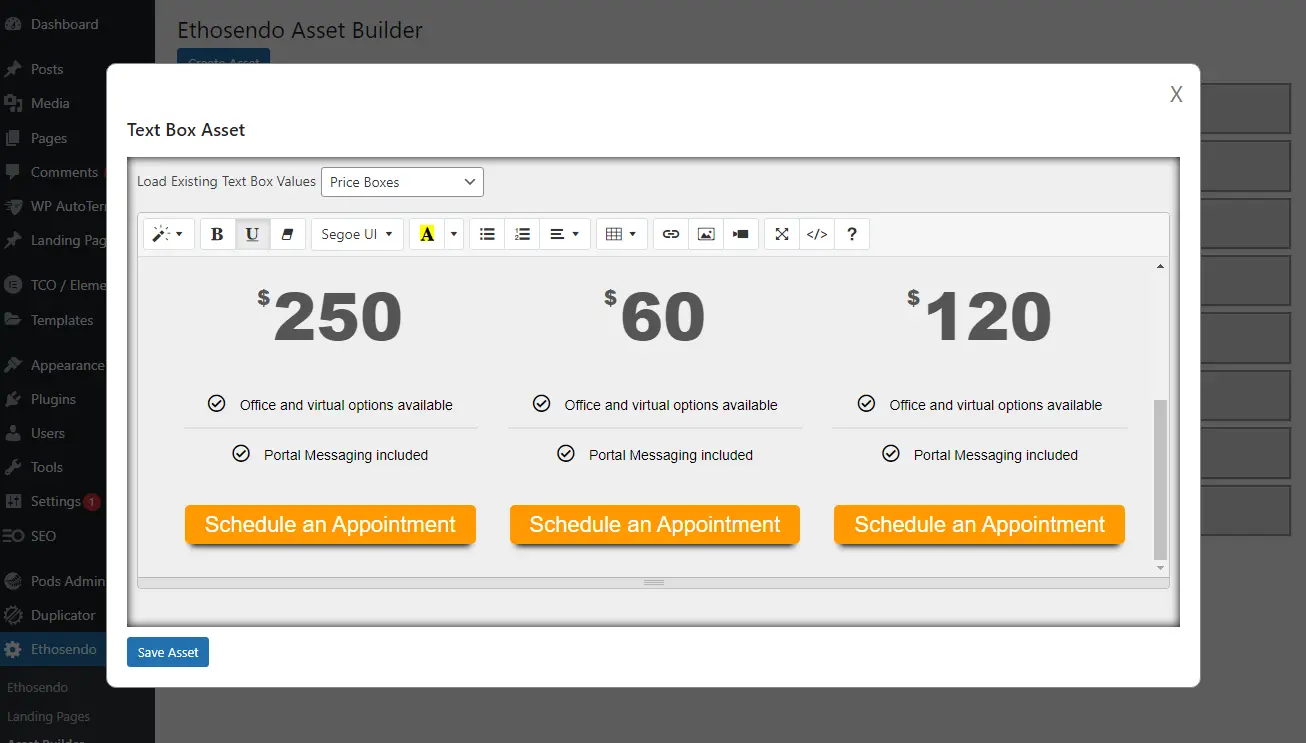Open the Load Existing Text Box Values dropdown
Viewport: 1306px width, 743px height.
pyautogui.click(x=402, y=181)
